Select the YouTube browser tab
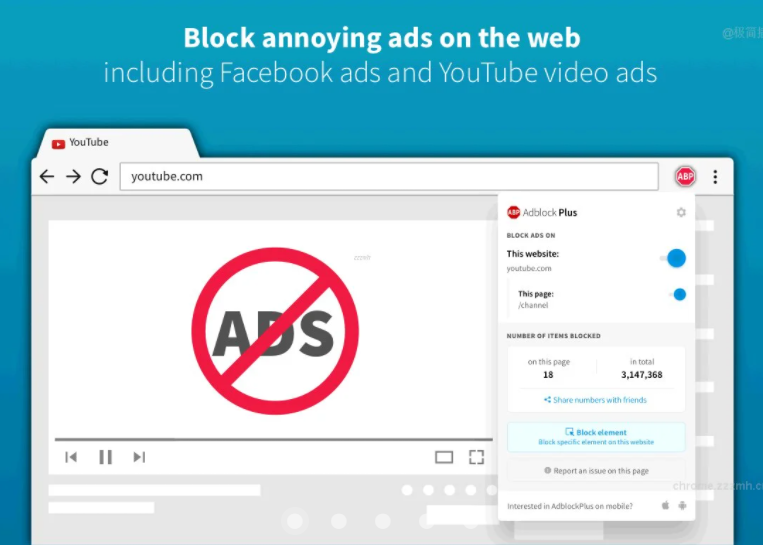 (x=117, y=143)
